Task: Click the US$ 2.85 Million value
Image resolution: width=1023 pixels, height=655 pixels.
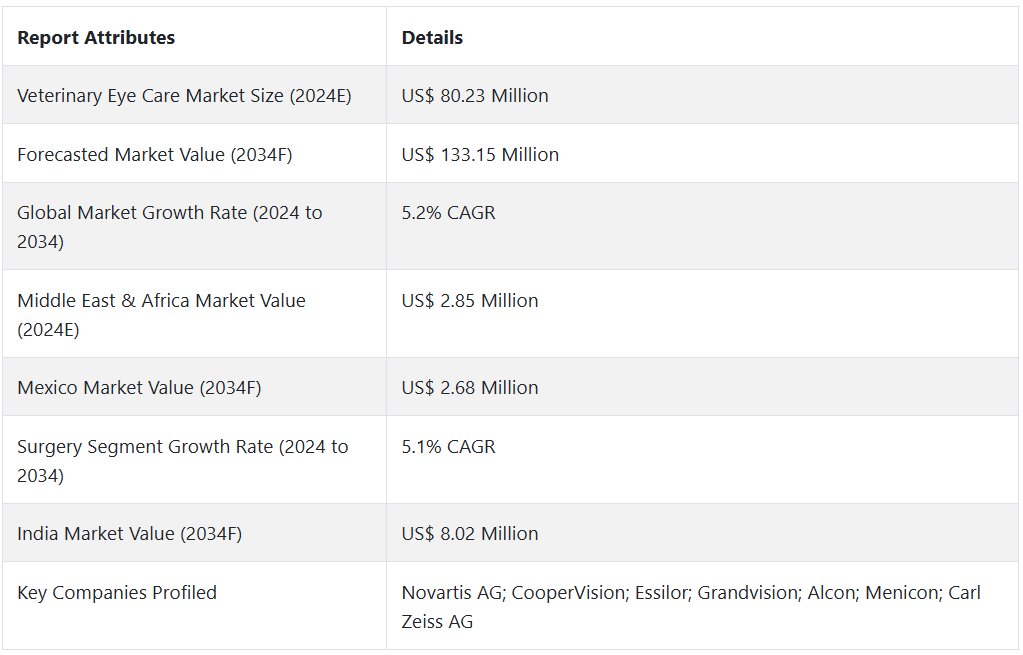Action: pos(470,301)
